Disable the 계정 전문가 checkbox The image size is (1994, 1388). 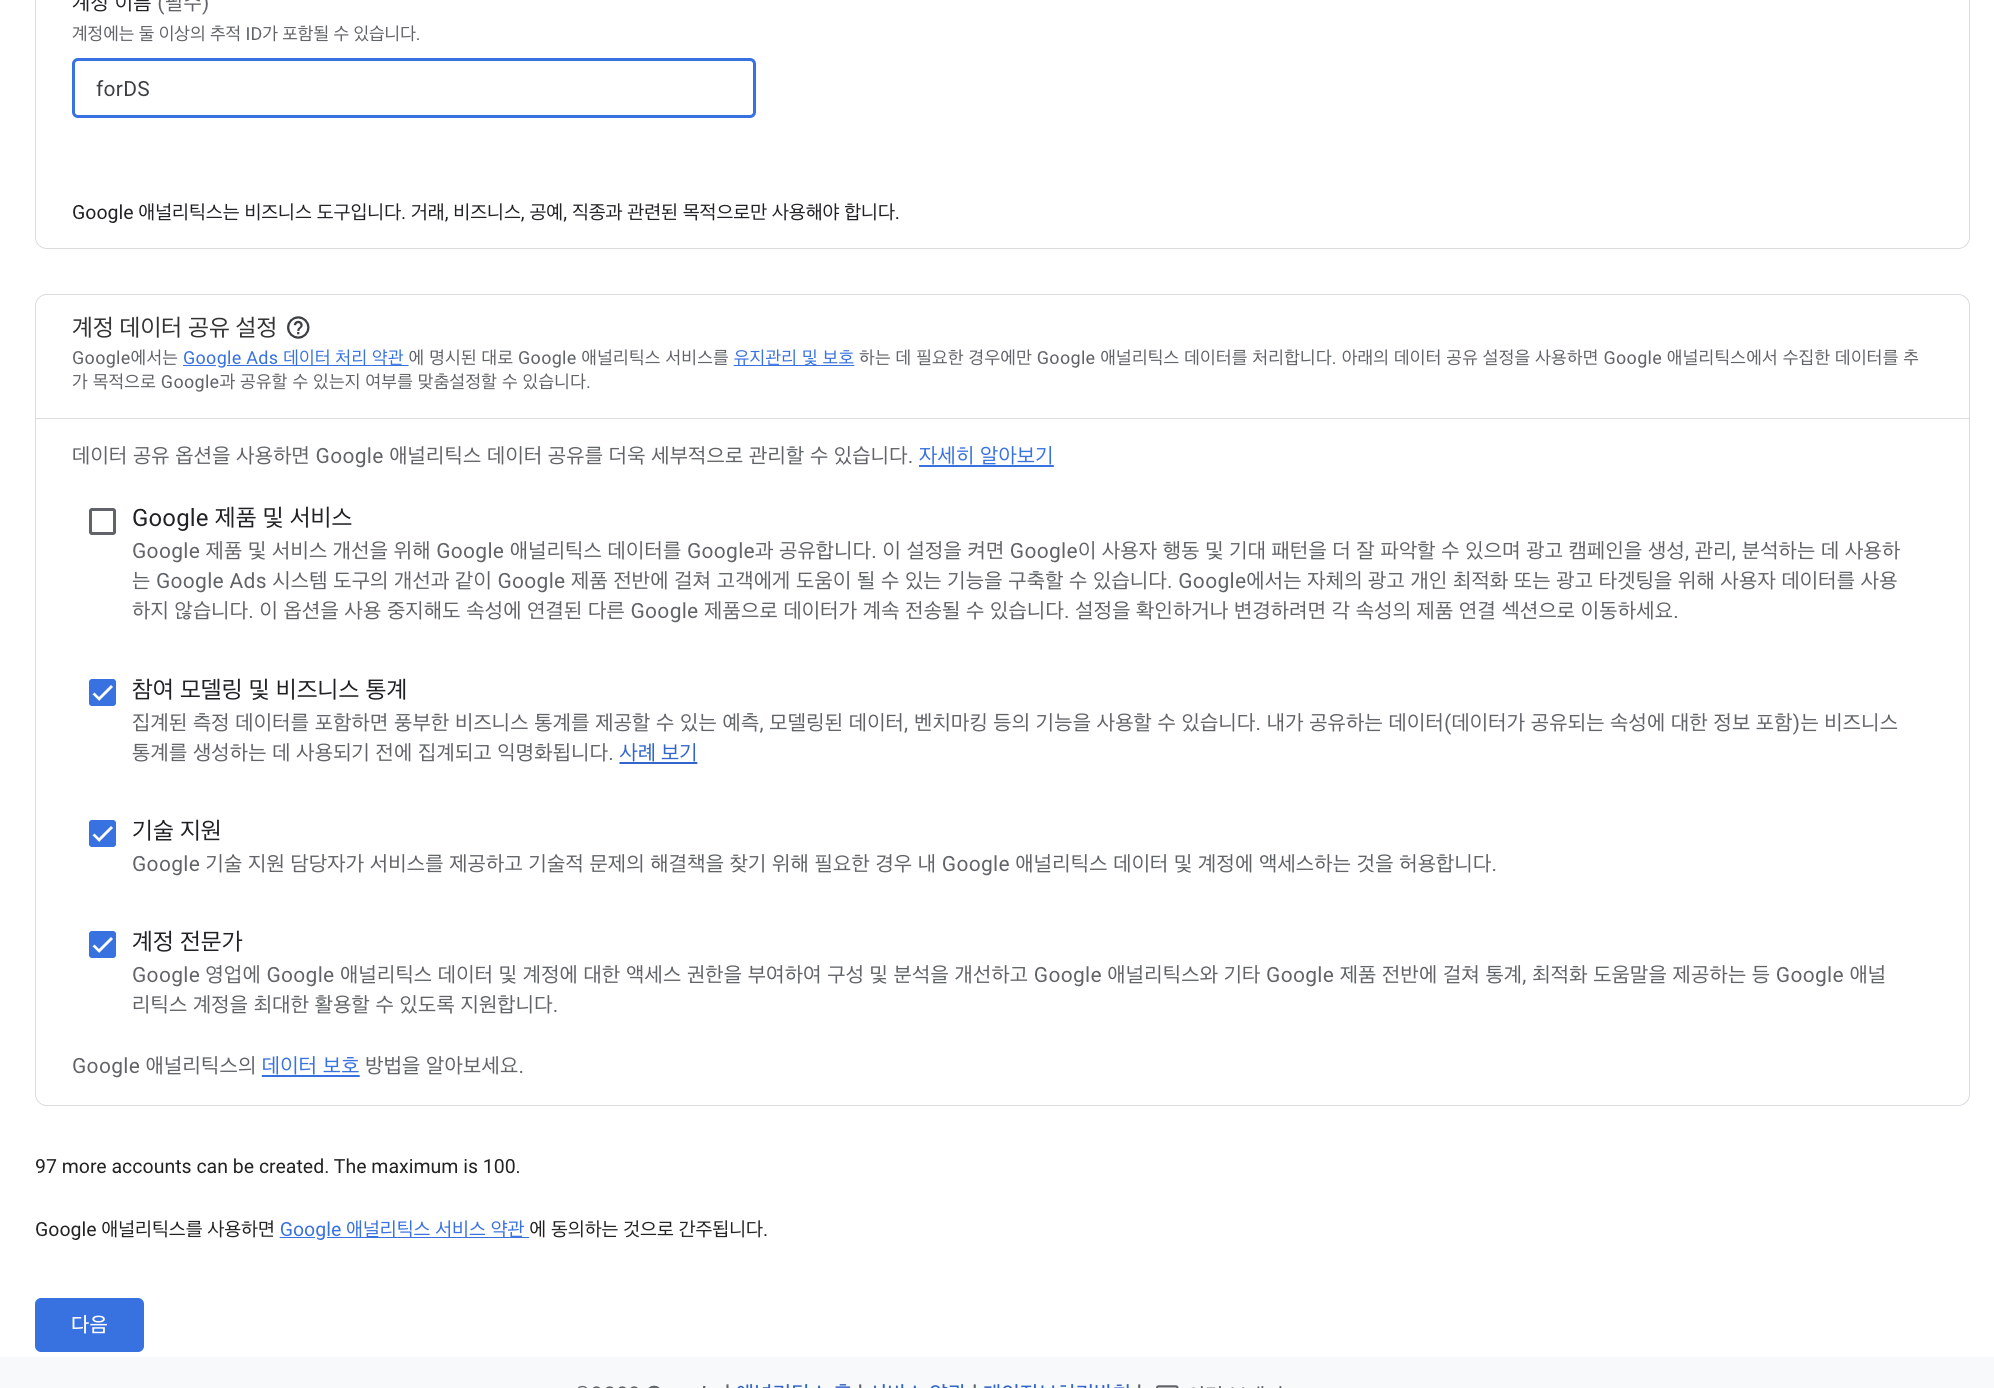tap(102, 944)
